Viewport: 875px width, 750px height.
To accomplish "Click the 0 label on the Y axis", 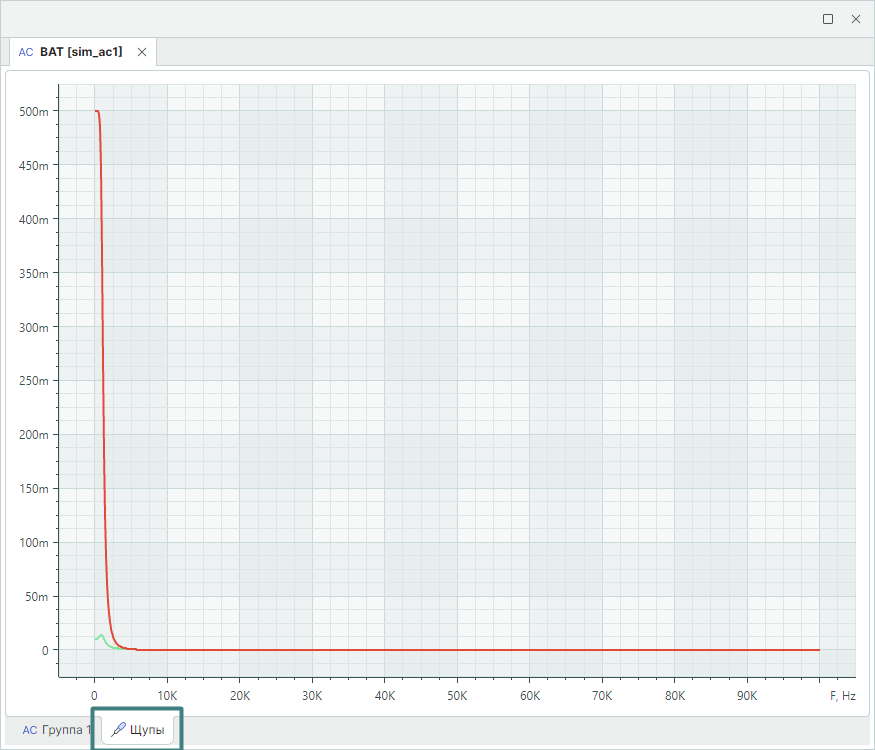I will [43, 650].
